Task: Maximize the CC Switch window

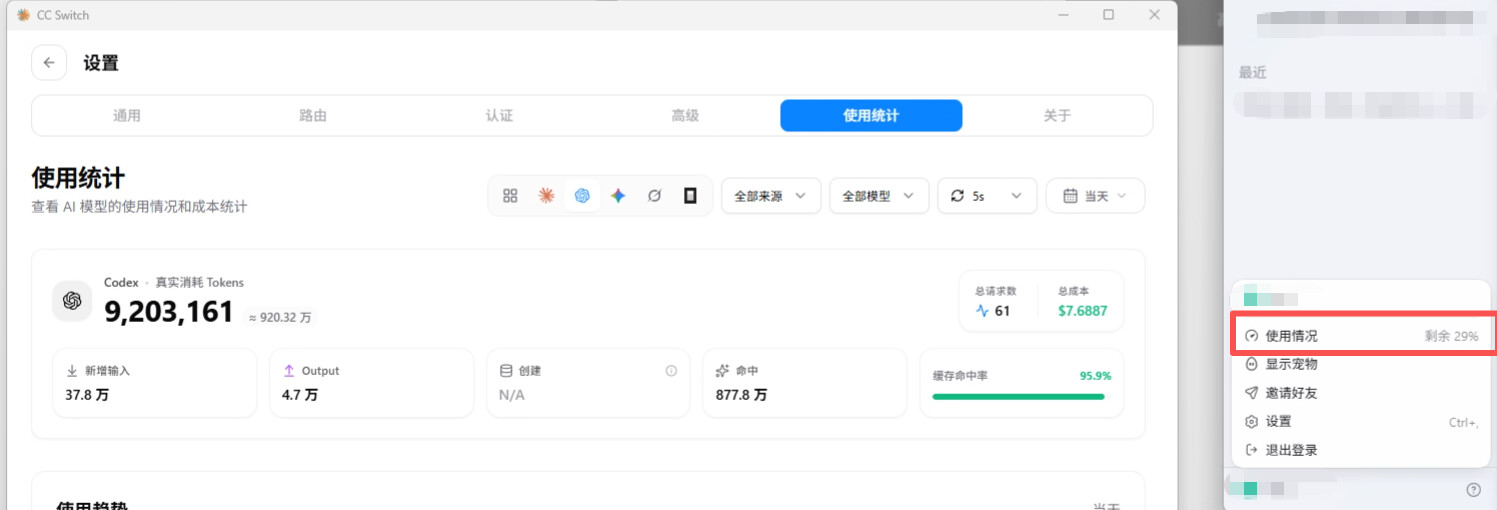Action: pyautogui.click(x=1108, y=15)
